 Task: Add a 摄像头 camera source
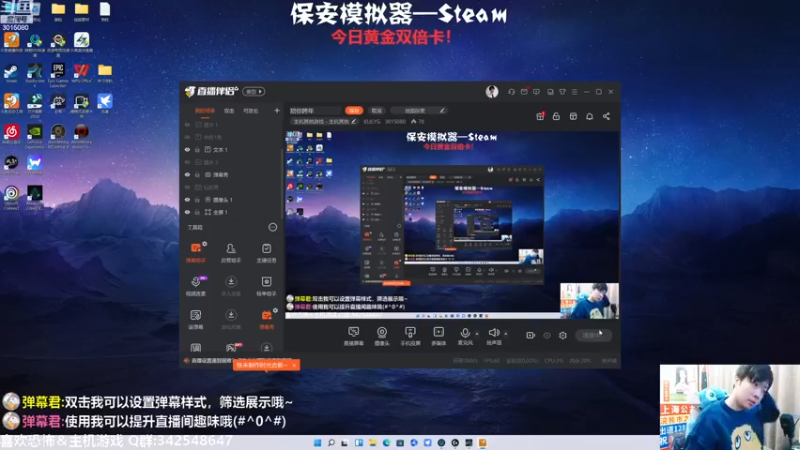pos(382,336)
